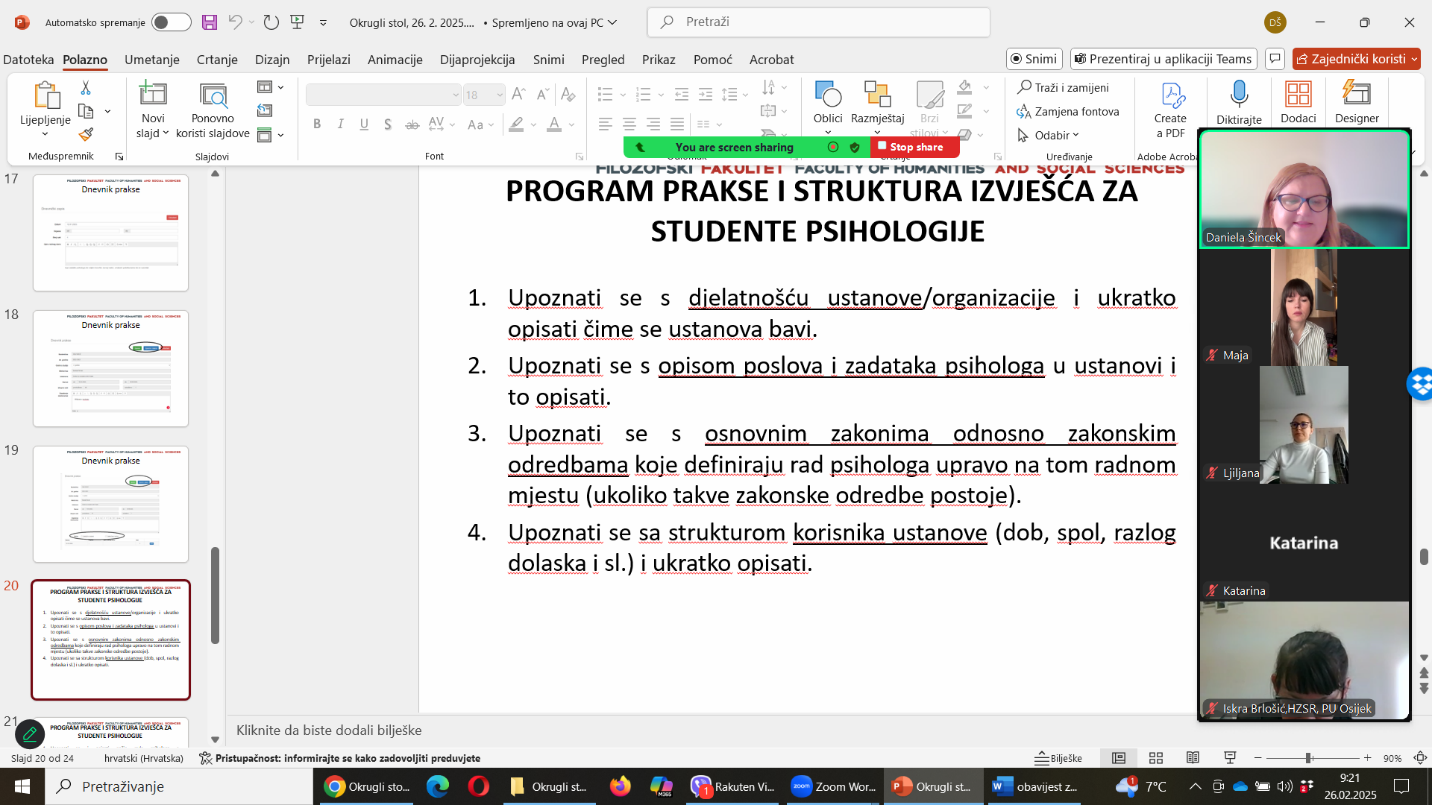The image size is (1432, 805).
Task: Toggle the Automatsko spremanje switch
Action: (x=171, y=22)
